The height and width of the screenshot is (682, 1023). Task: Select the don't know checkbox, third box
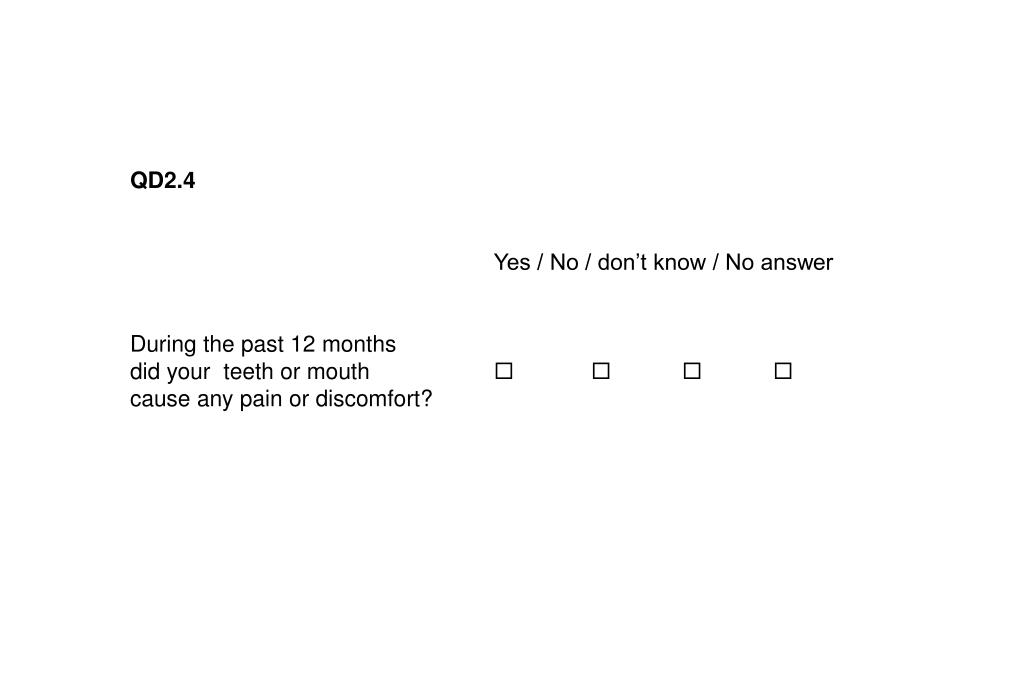[x=692, y=371]
